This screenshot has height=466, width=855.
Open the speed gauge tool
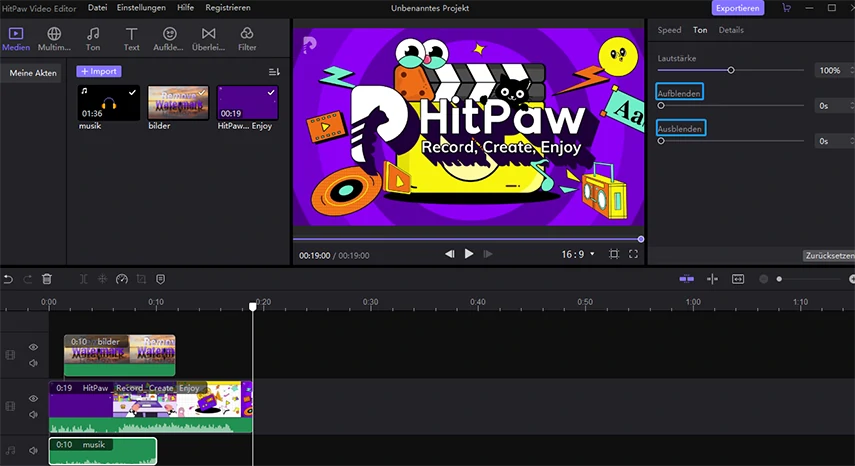(122, 279)
